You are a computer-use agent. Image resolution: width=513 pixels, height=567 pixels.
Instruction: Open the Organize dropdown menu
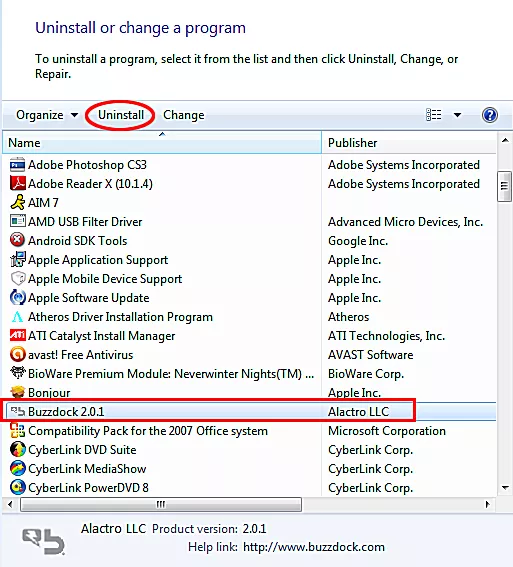47,115
